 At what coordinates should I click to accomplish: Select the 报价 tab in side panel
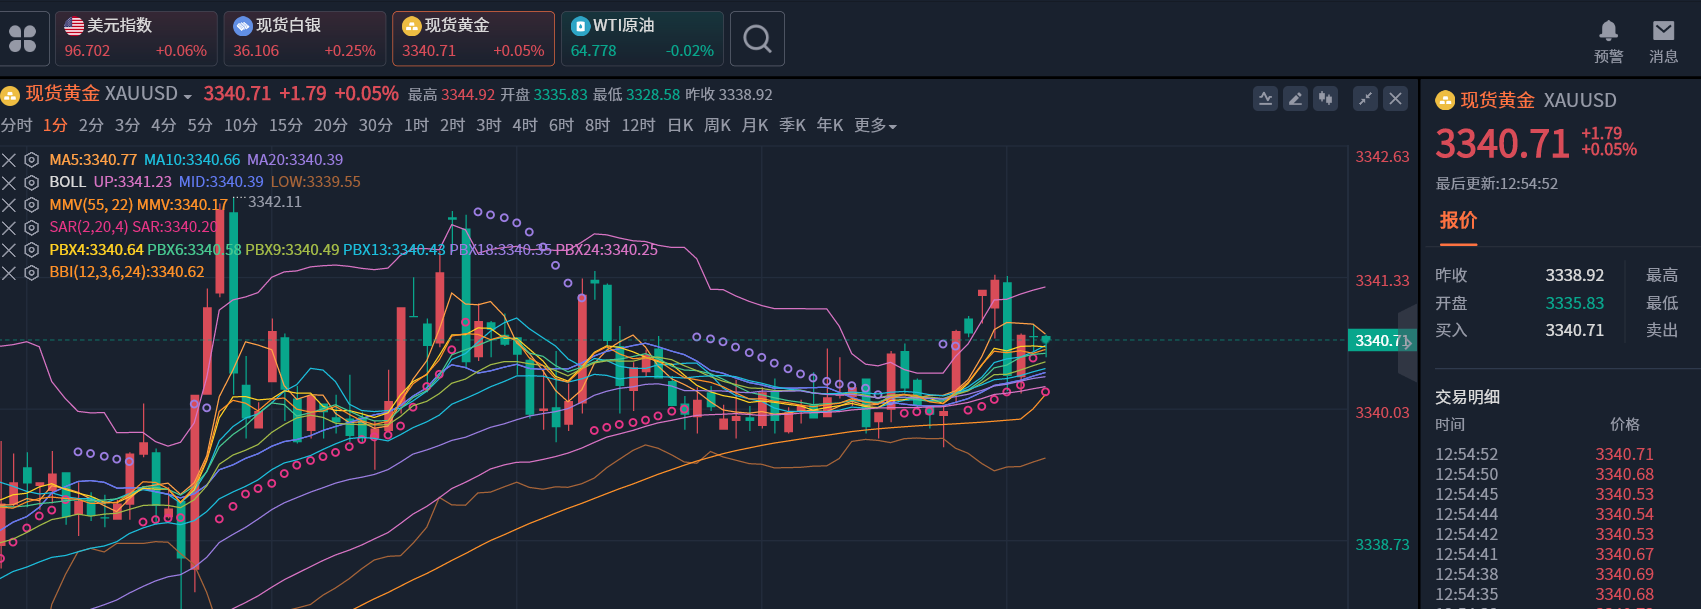[1458, 221]
